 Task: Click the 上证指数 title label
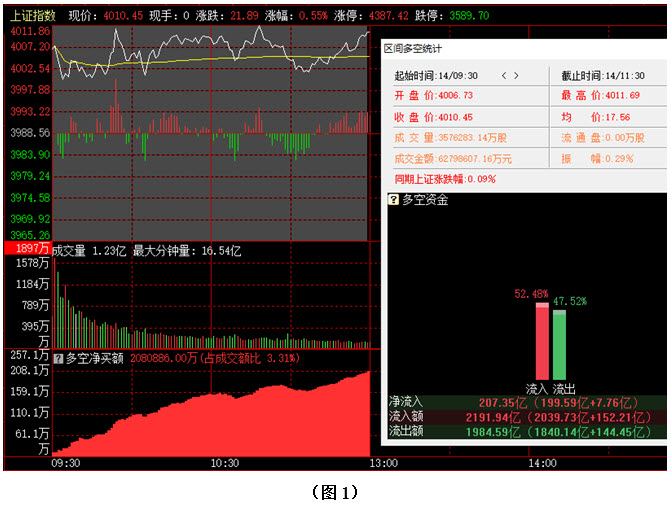tap(32, 16)
